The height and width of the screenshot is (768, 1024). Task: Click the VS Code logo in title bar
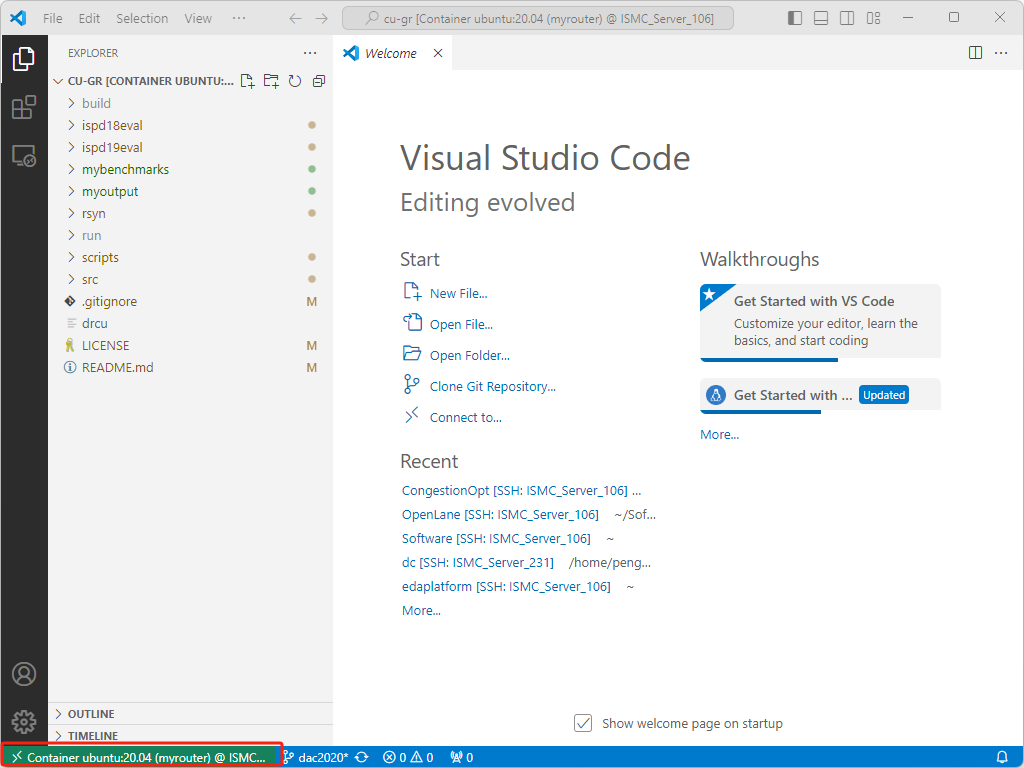click(18, 18)
